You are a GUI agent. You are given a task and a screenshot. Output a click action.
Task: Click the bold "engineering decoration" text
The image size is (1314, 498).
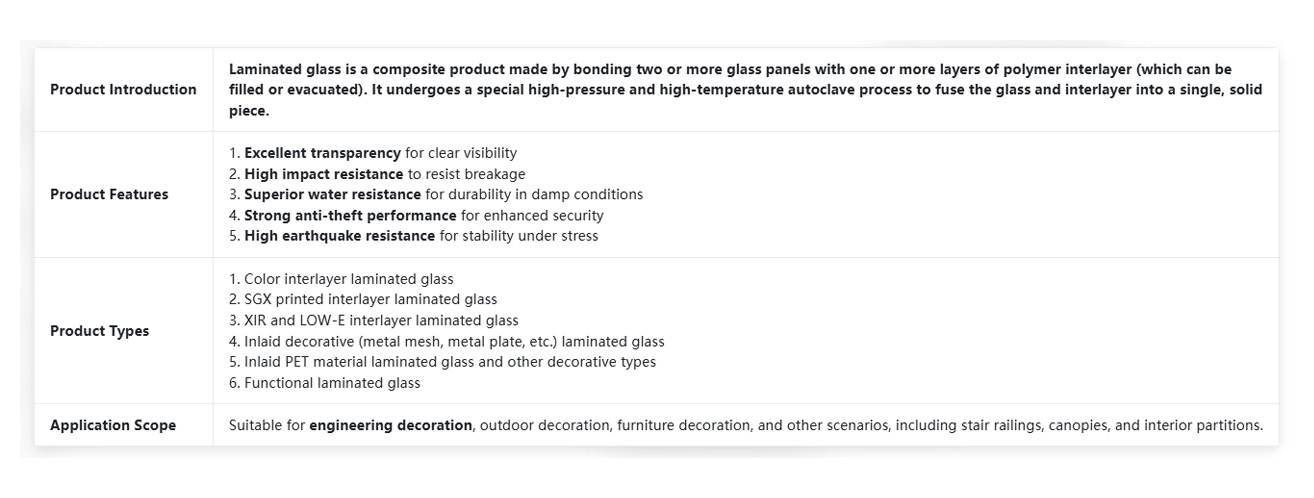[x=390, y=426]
